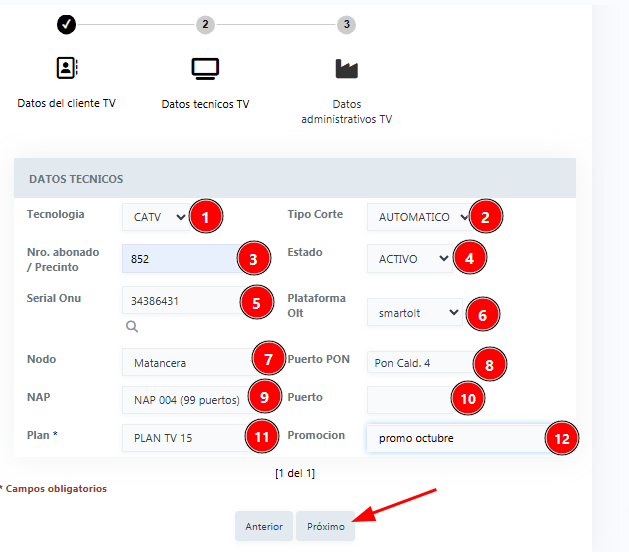The image size is (629, 552).
Task: Open the Tecnologia dropdown showing CATV
Action: (x=154, y=216)
